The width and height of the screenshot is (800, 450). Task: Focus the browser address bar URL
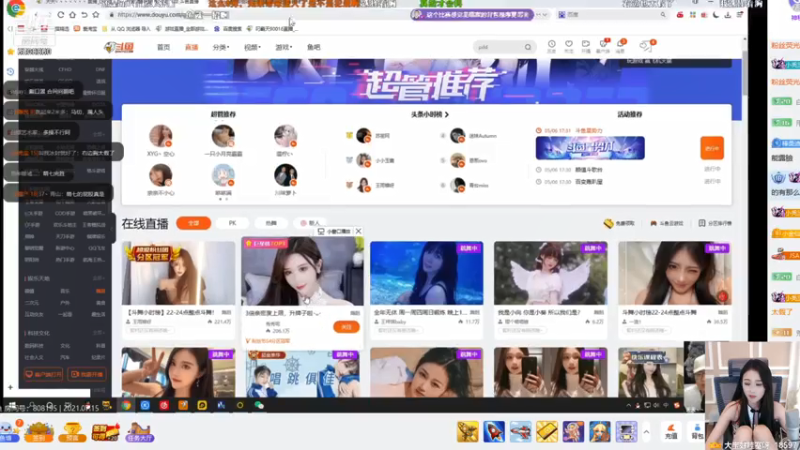(255, 15)
